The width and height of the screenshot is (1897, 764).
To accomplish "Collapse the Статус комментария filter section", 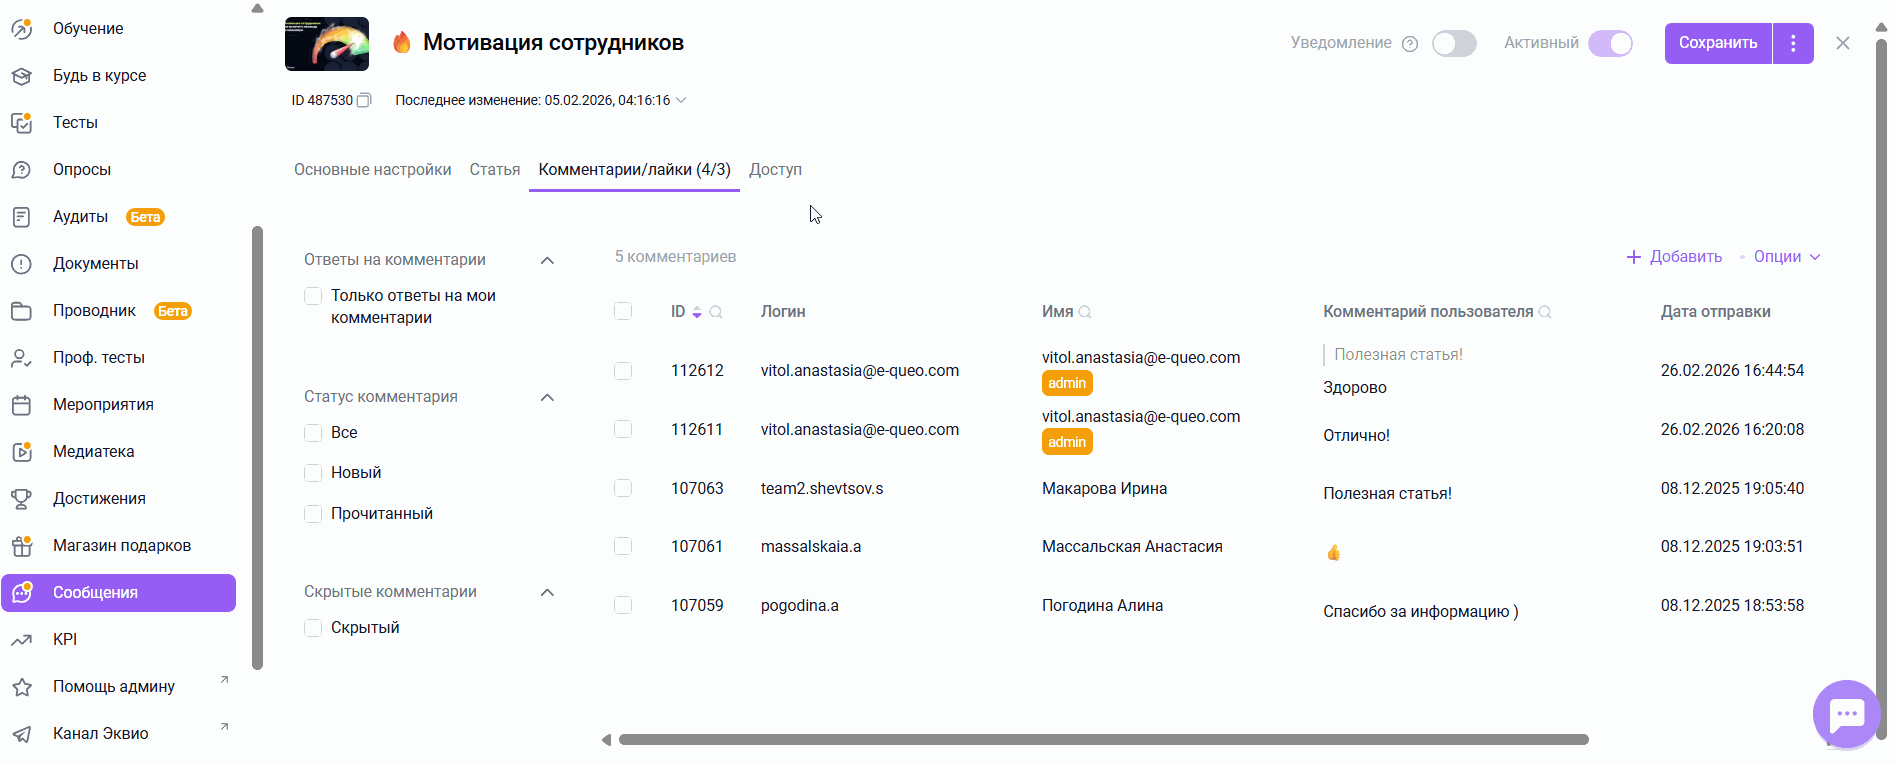I will [x=547, y=397].
